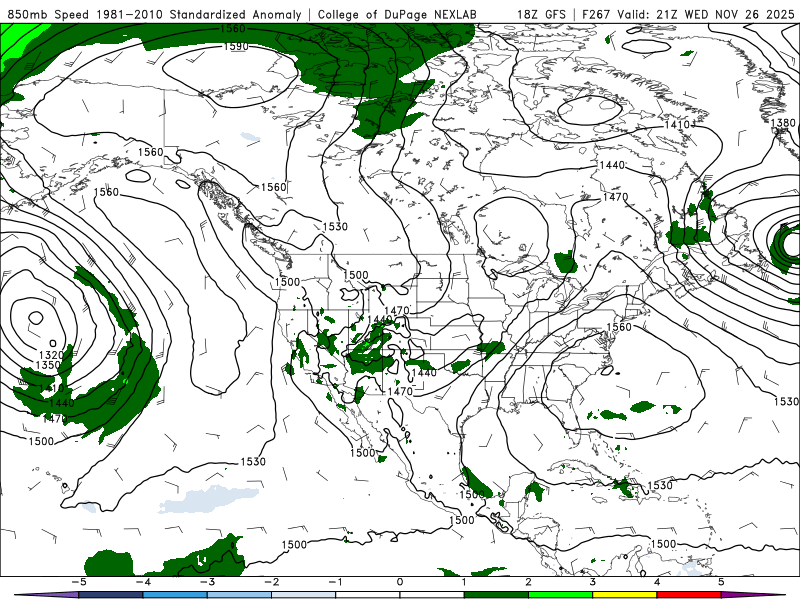800x600 pixels.
Task: Click the '2' value on the color scale
Action: click(x=528, y=583)
